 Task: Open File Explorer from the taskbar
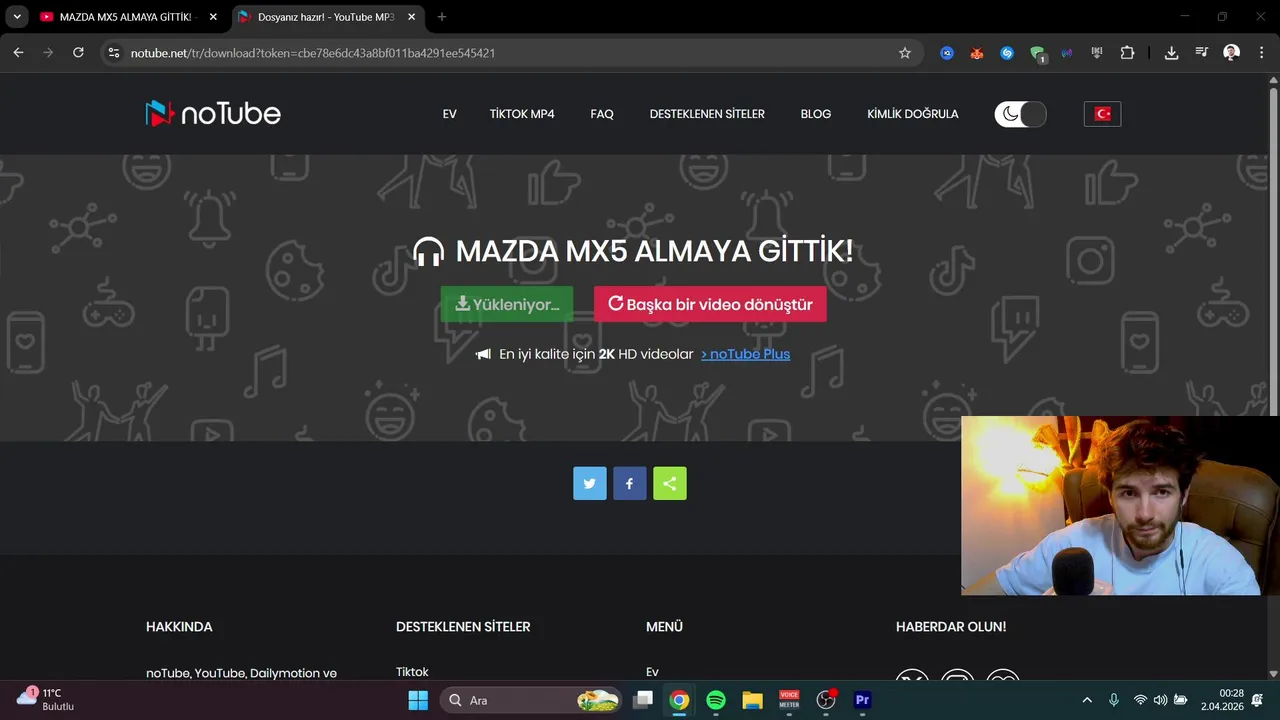pyautogui.click(x=753, y=700)
